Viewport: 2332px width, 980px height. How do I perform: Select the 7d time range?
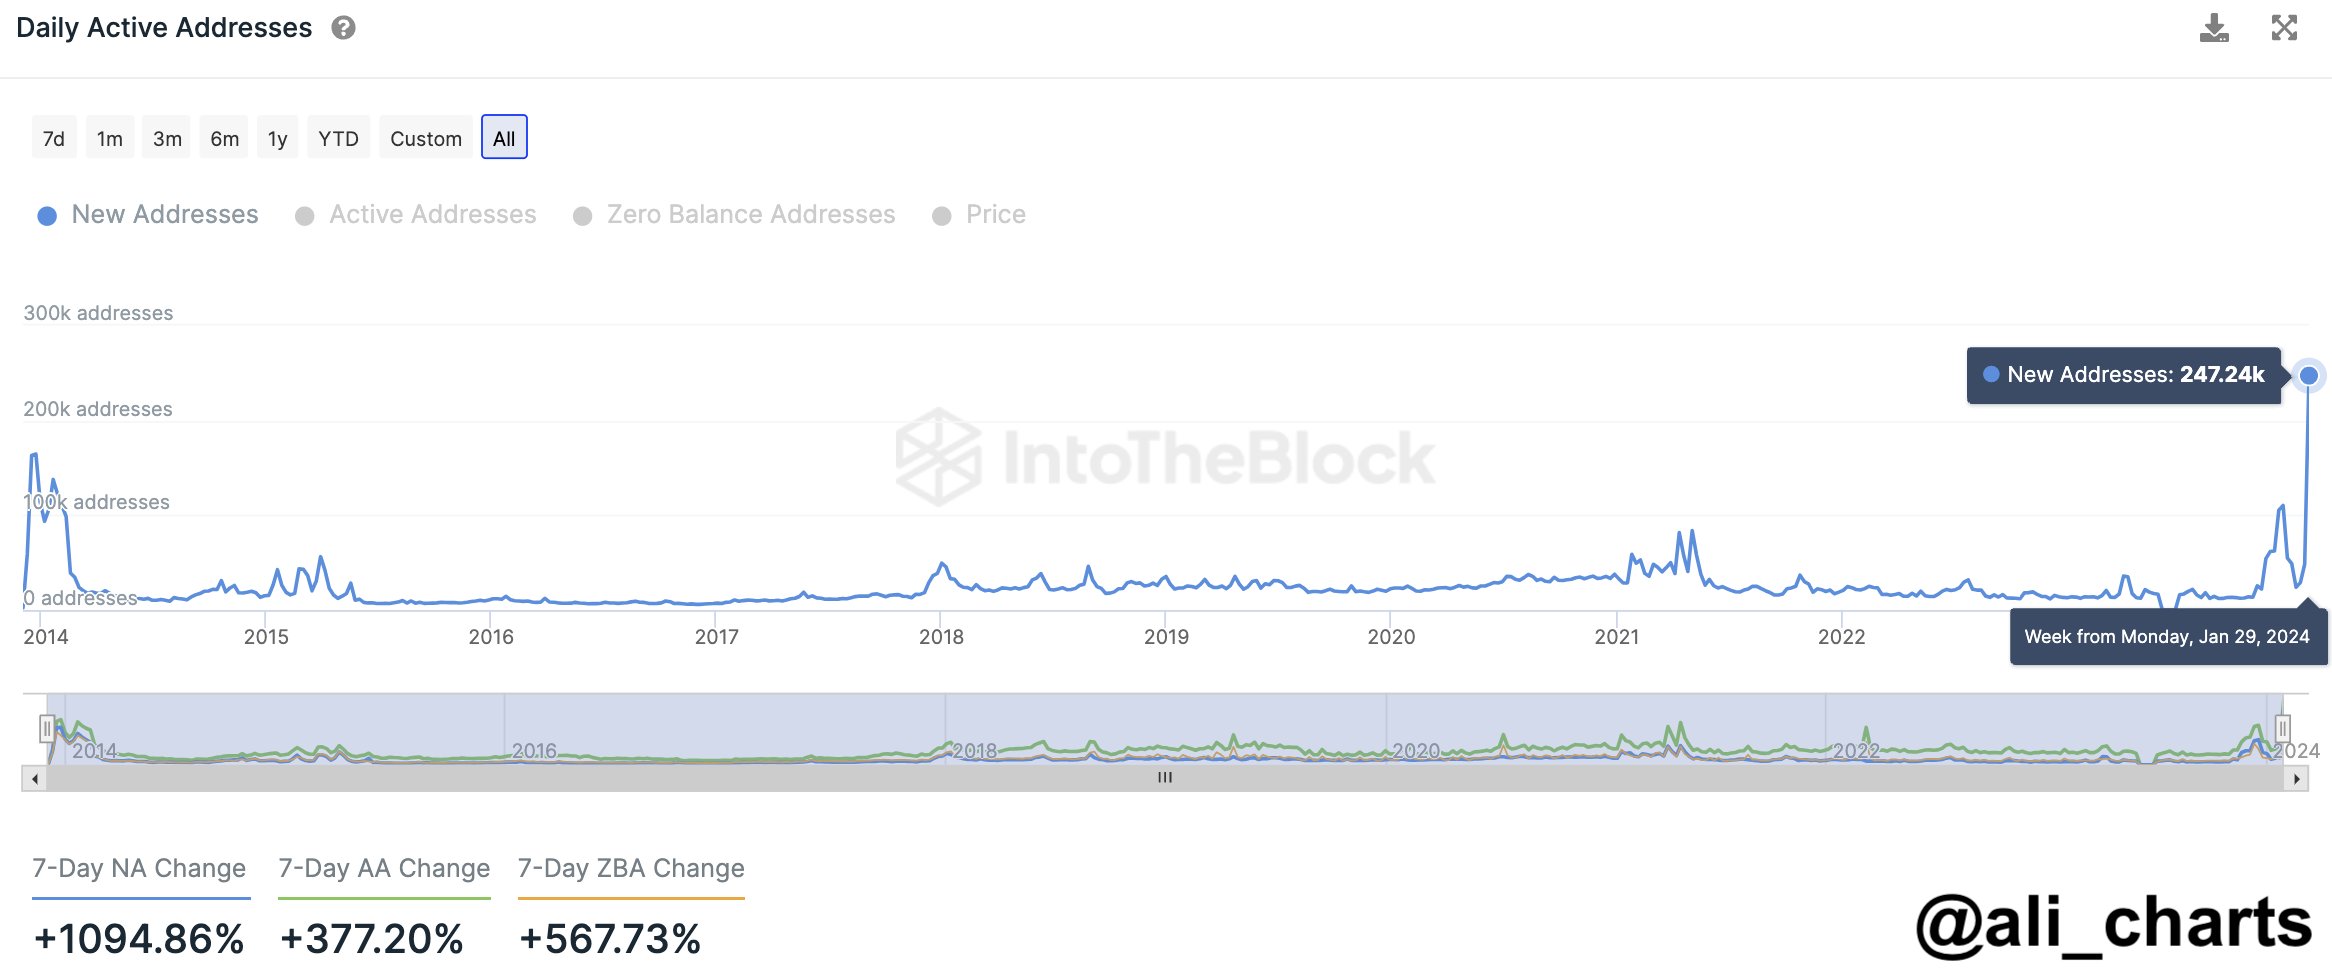click(x=54, y=138)
